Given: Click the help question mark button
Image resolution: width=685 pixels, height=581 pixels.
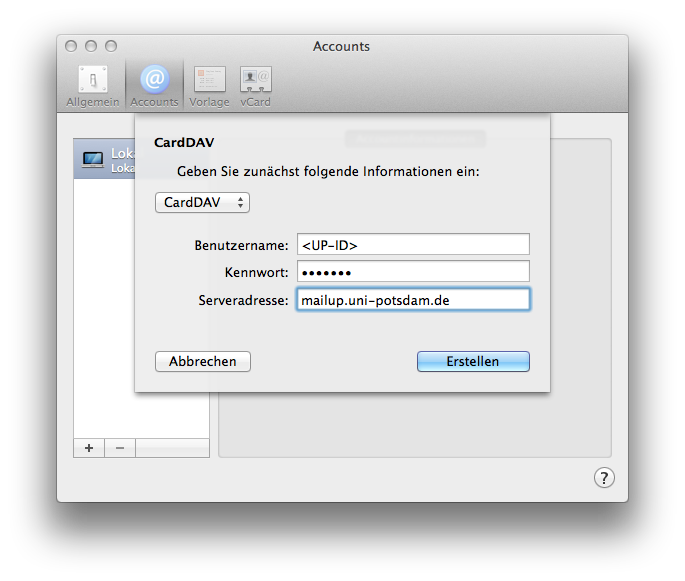Looking at the screenshot, I should point(604,477).
